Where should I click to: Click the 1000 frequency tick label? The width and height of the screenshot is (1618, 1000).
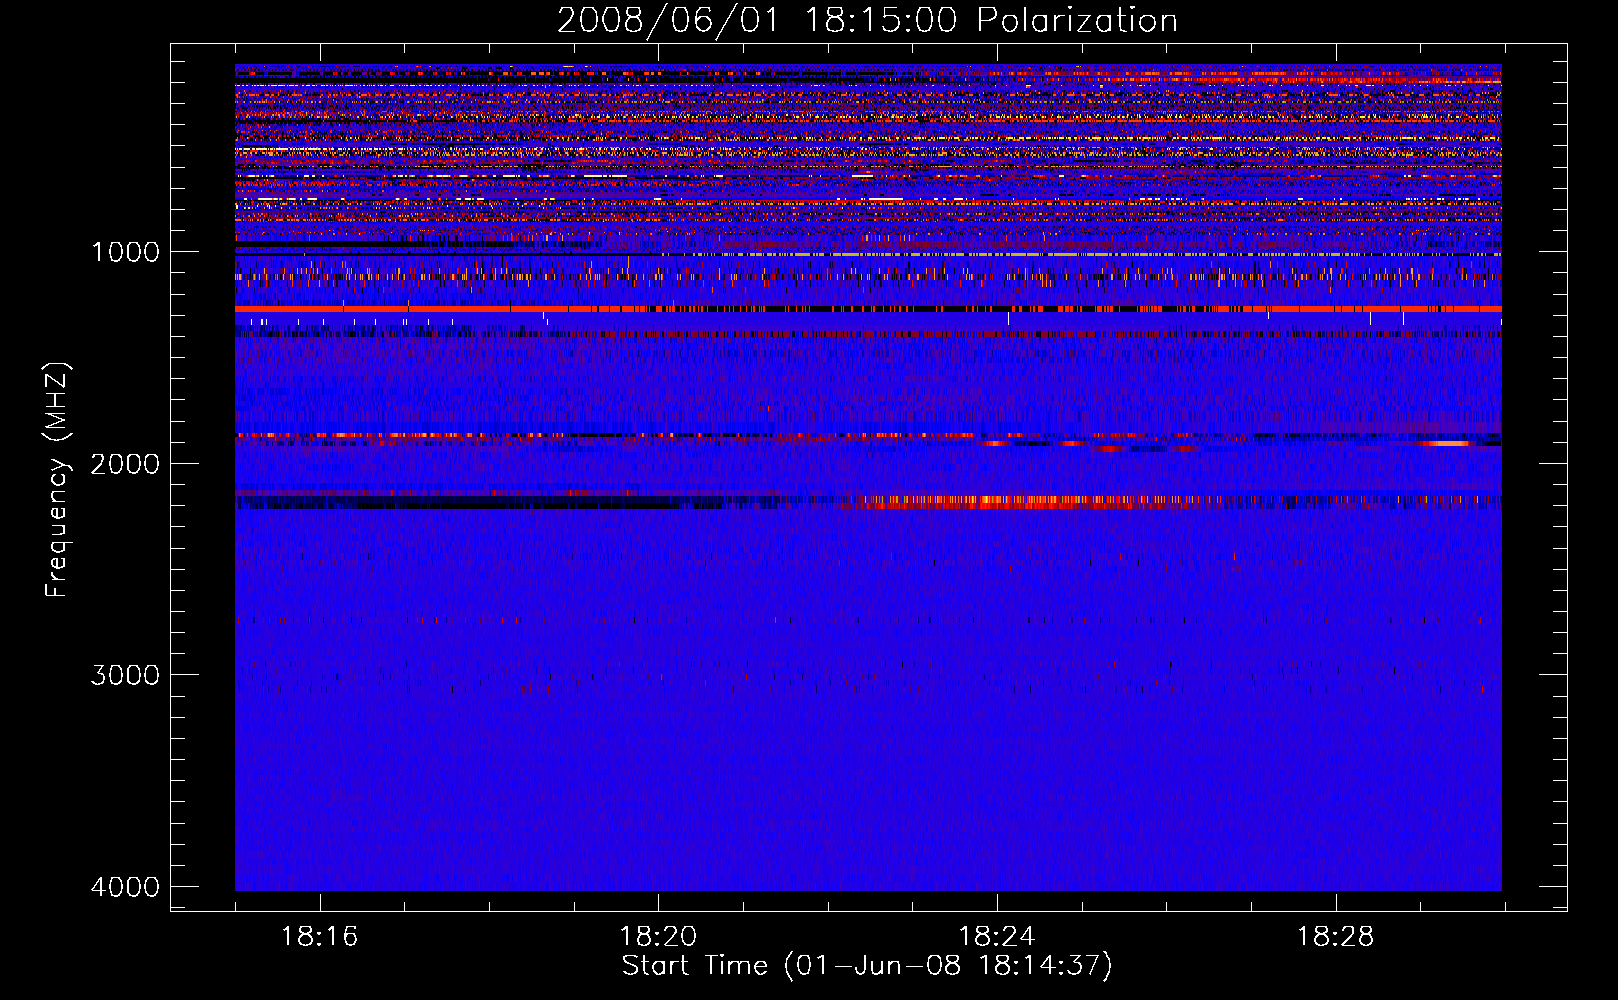tap(125, 251)
